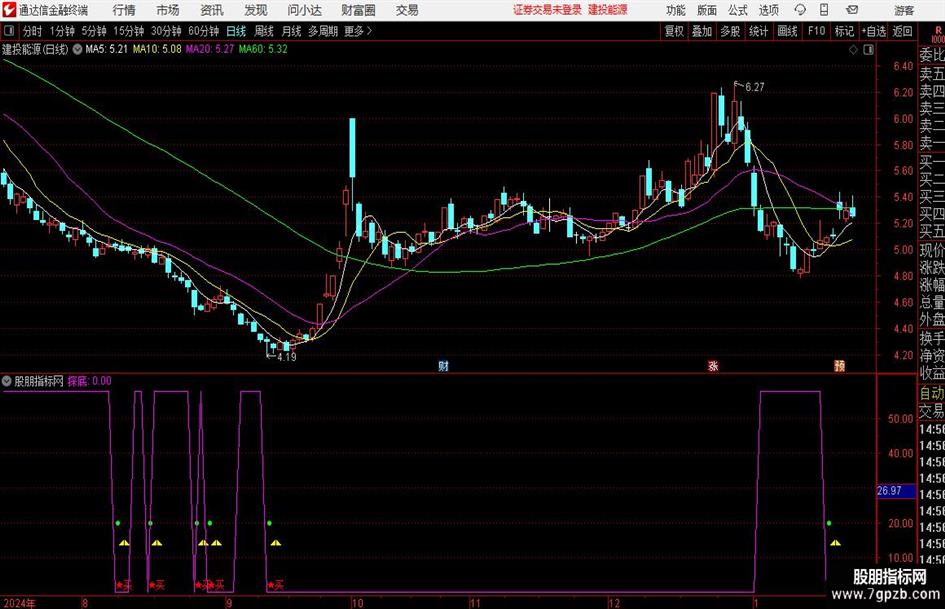Click the 4.19 low price label
945x609 pixels.
pyautogui.click(x=286, y=356)
